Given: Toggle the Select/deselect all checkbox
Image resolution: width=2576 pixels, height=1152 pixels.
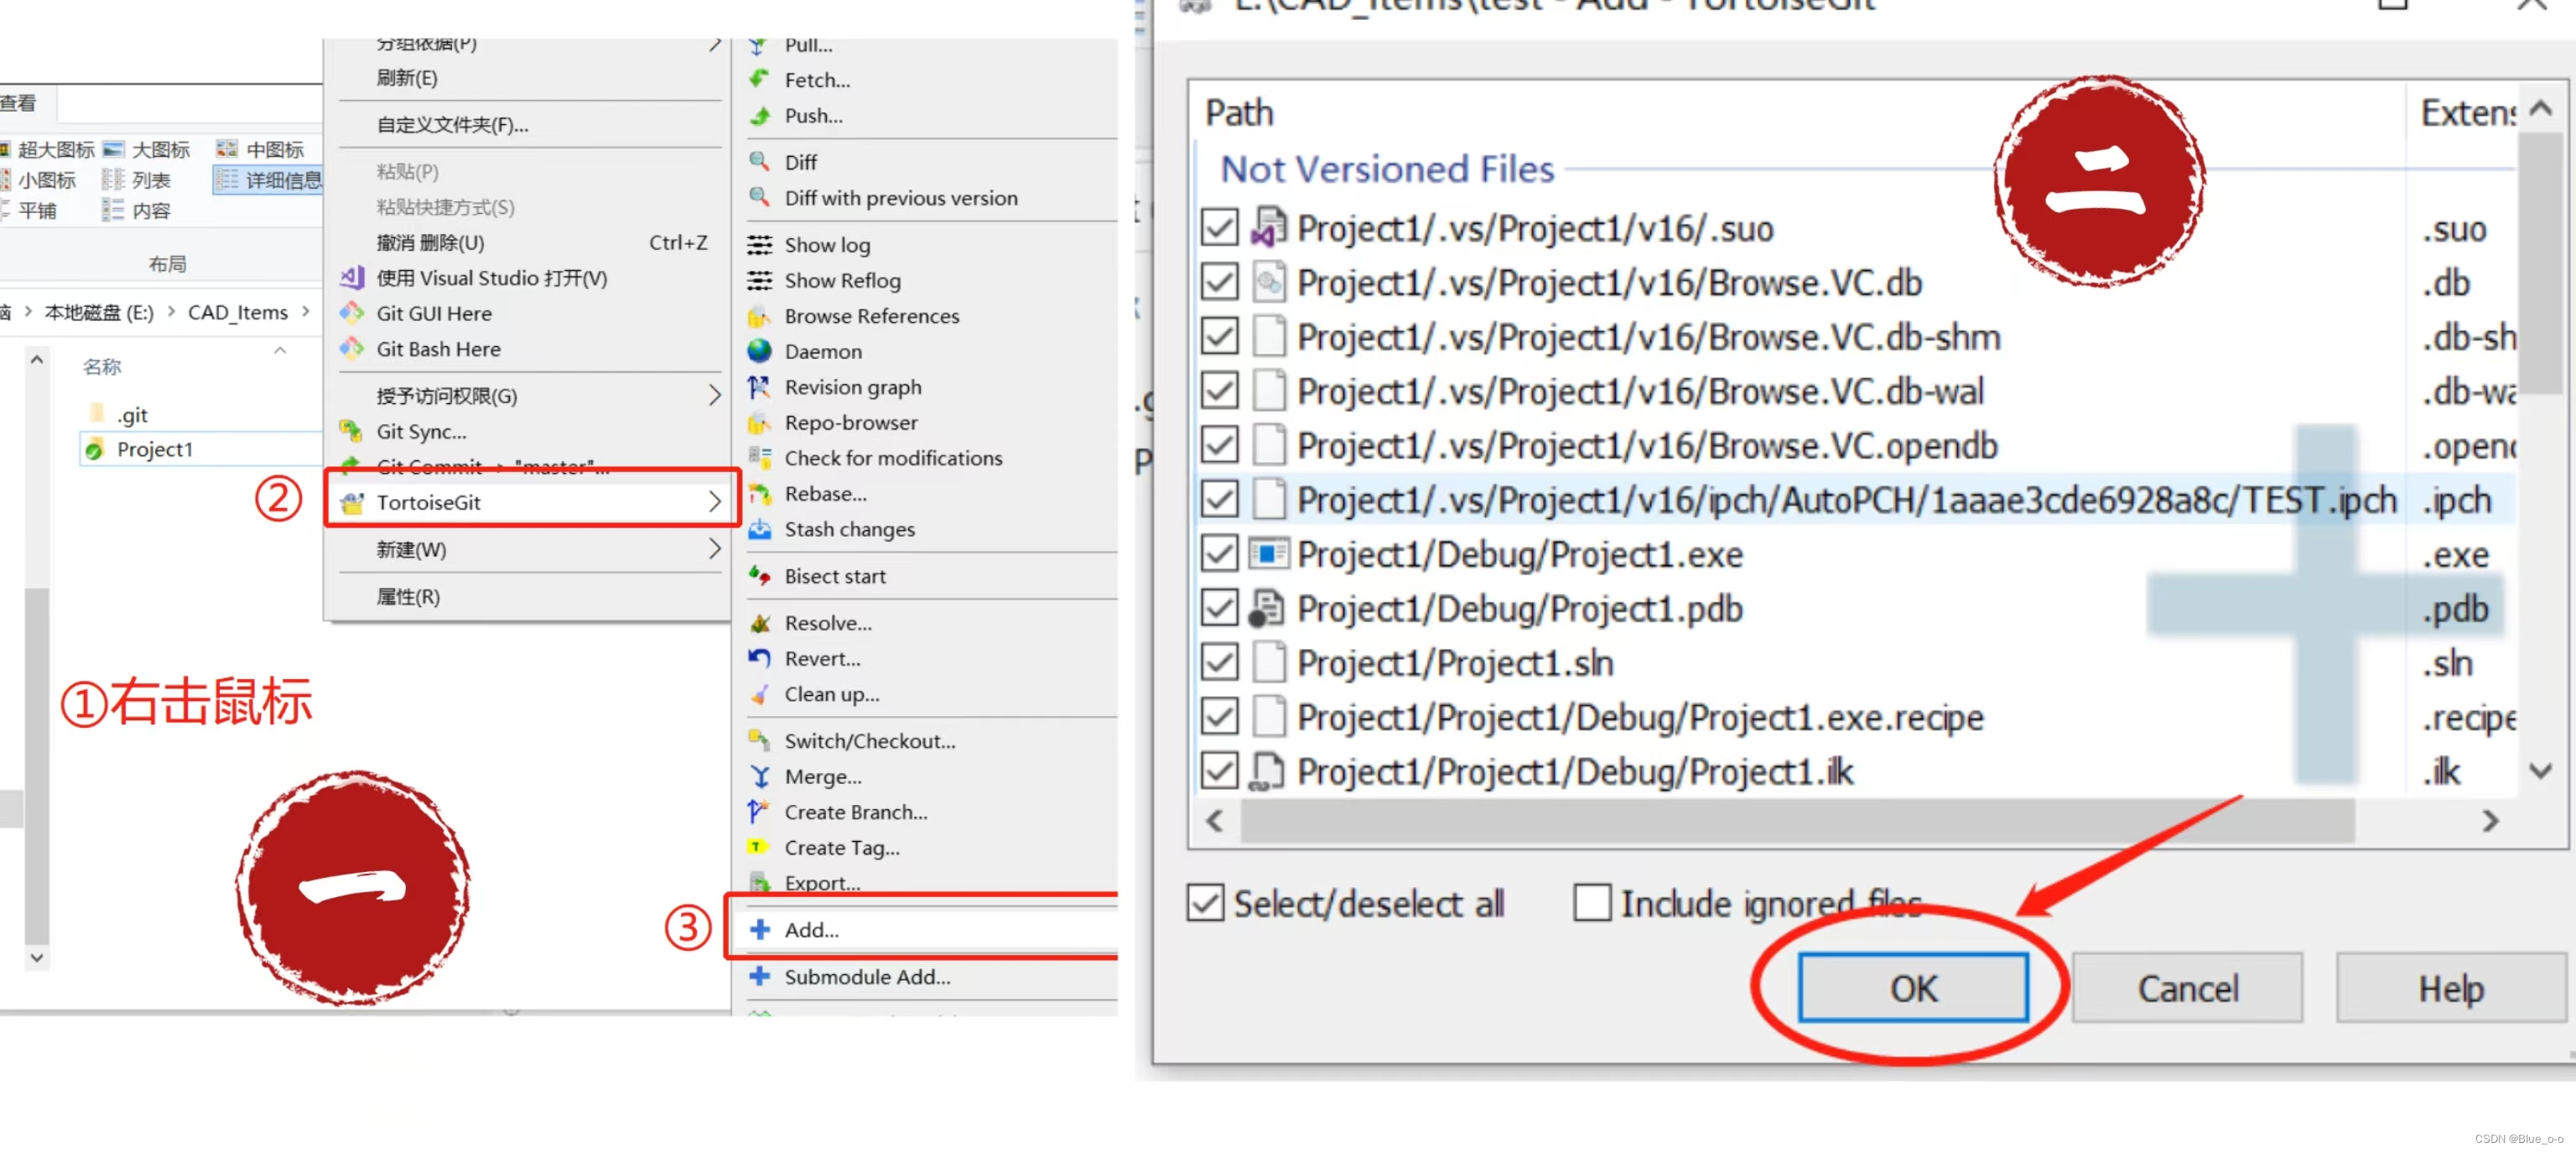Looking at the screenshot, I should [1205, 902].
